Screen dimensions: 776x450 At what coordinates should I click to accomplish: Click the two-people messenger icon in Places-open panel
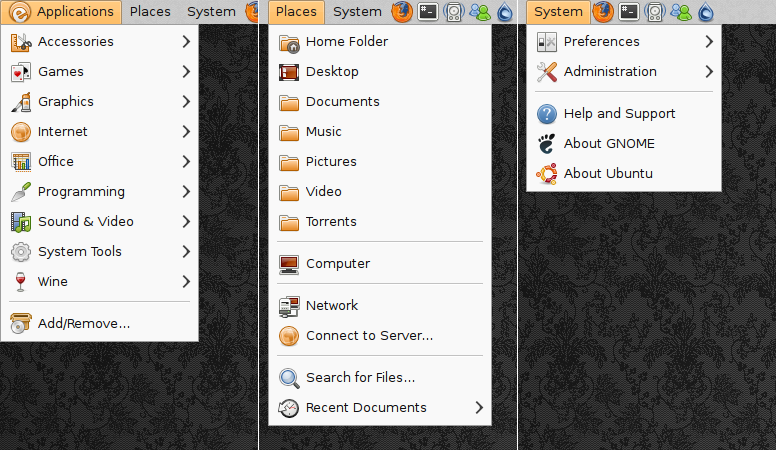pos(480,12)
